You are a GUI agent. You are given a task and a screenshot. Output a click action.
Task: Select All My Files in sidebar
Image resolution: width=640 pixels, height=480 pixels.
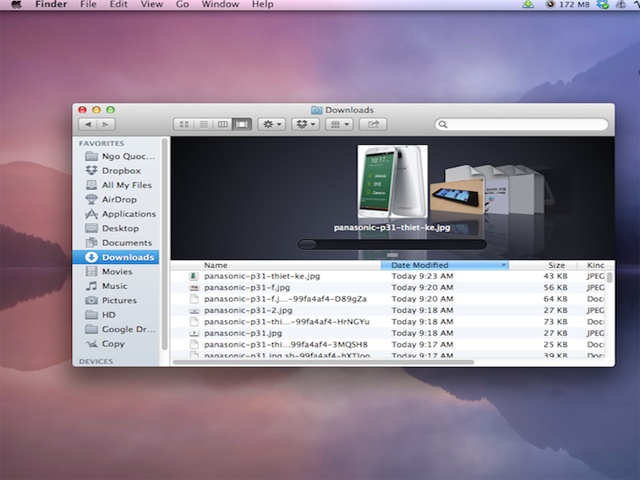point(118,185)
